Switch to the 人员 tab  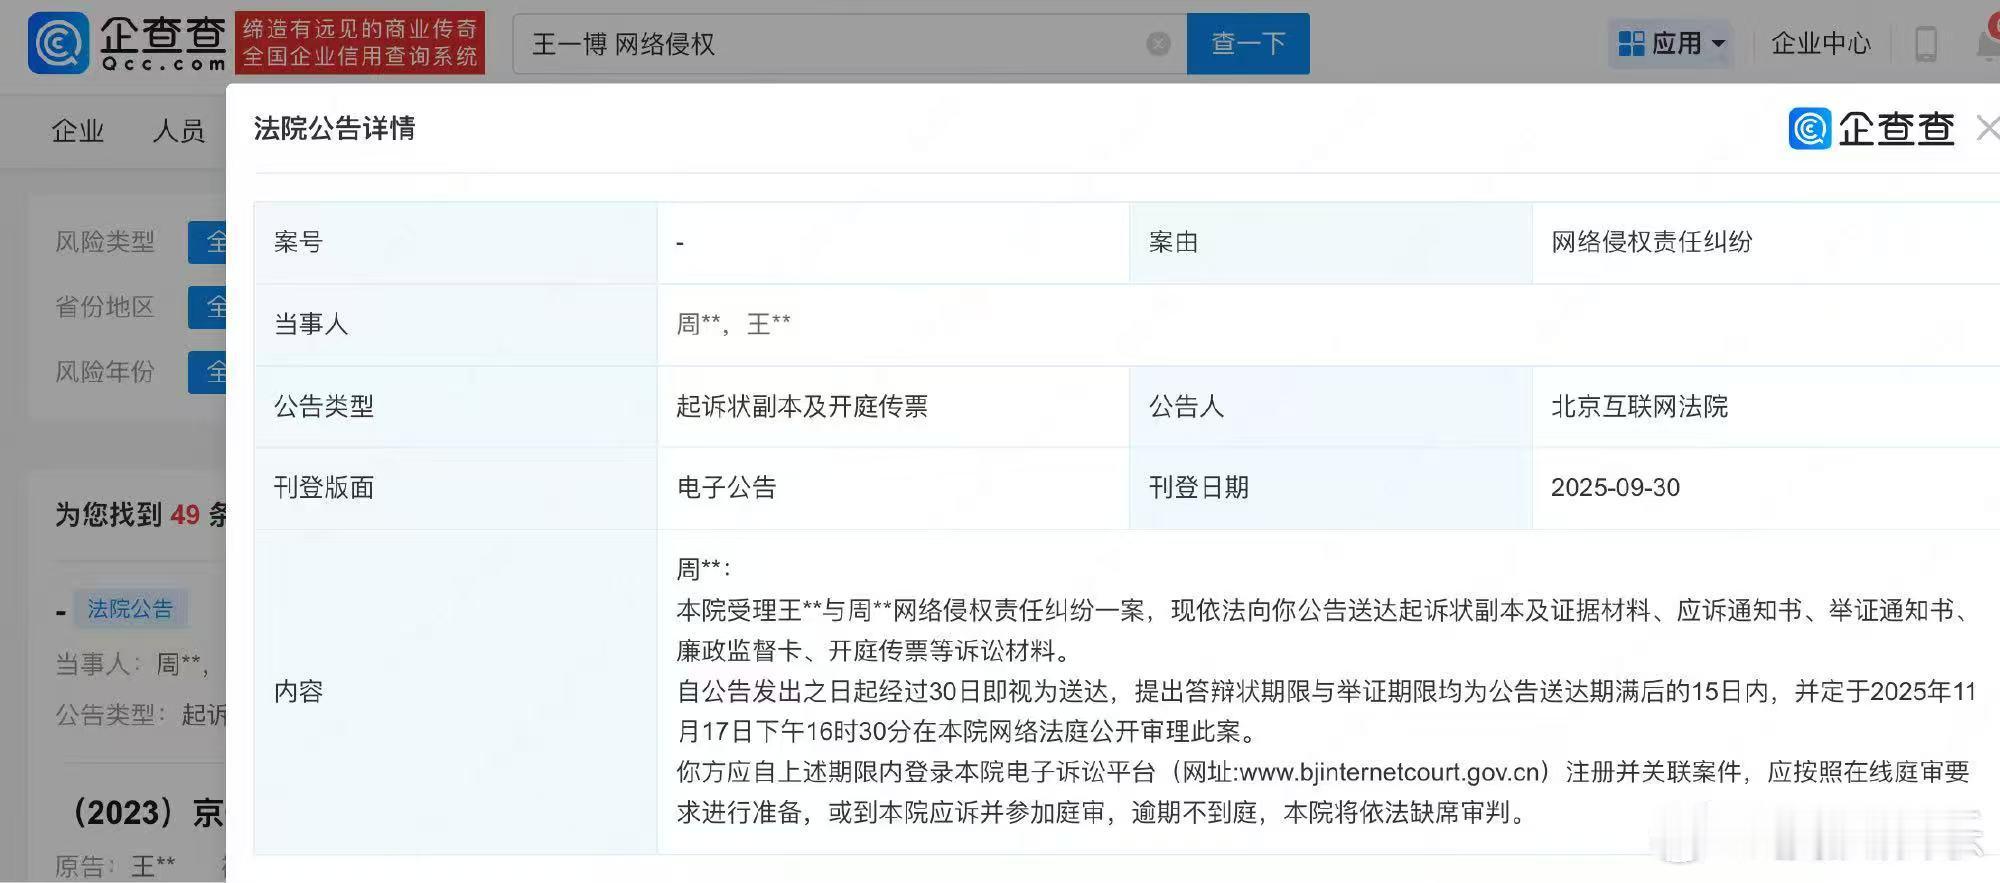pyautogui.click(x=179, y=131)
